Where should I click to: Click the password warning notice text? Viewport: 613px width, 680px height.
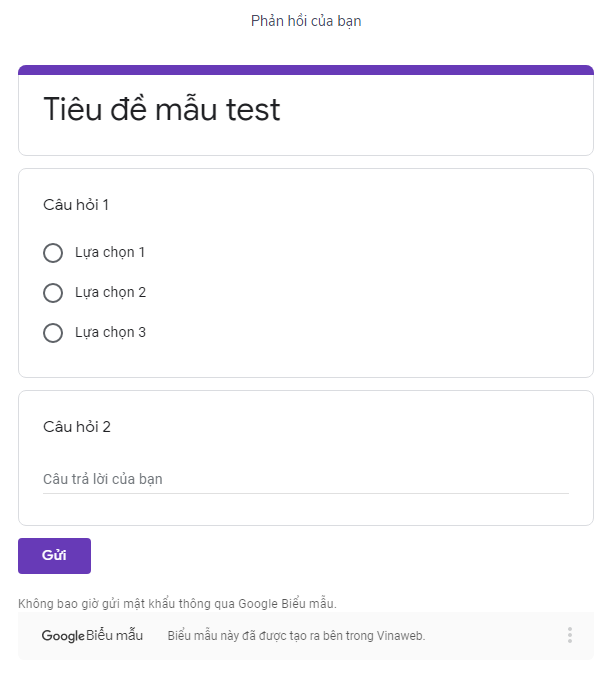(177, 604)
